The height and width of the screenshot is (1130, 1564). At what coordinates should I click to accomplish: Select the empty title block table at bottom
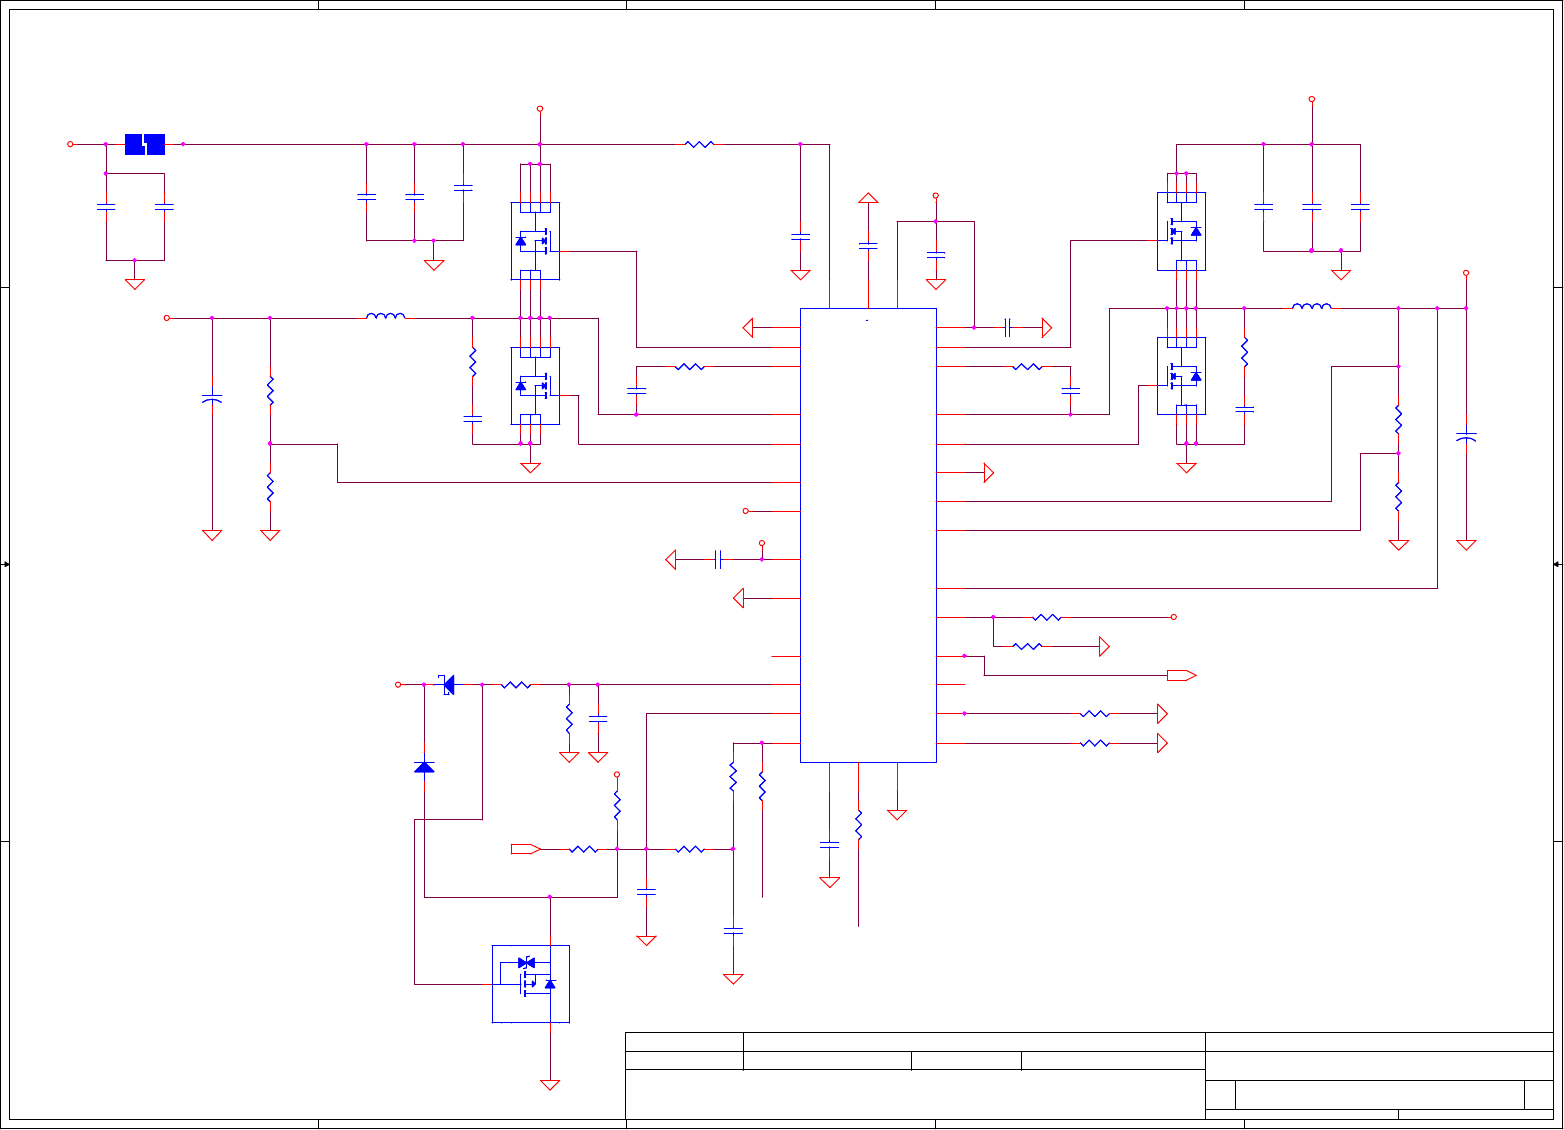(1089, 1076)
